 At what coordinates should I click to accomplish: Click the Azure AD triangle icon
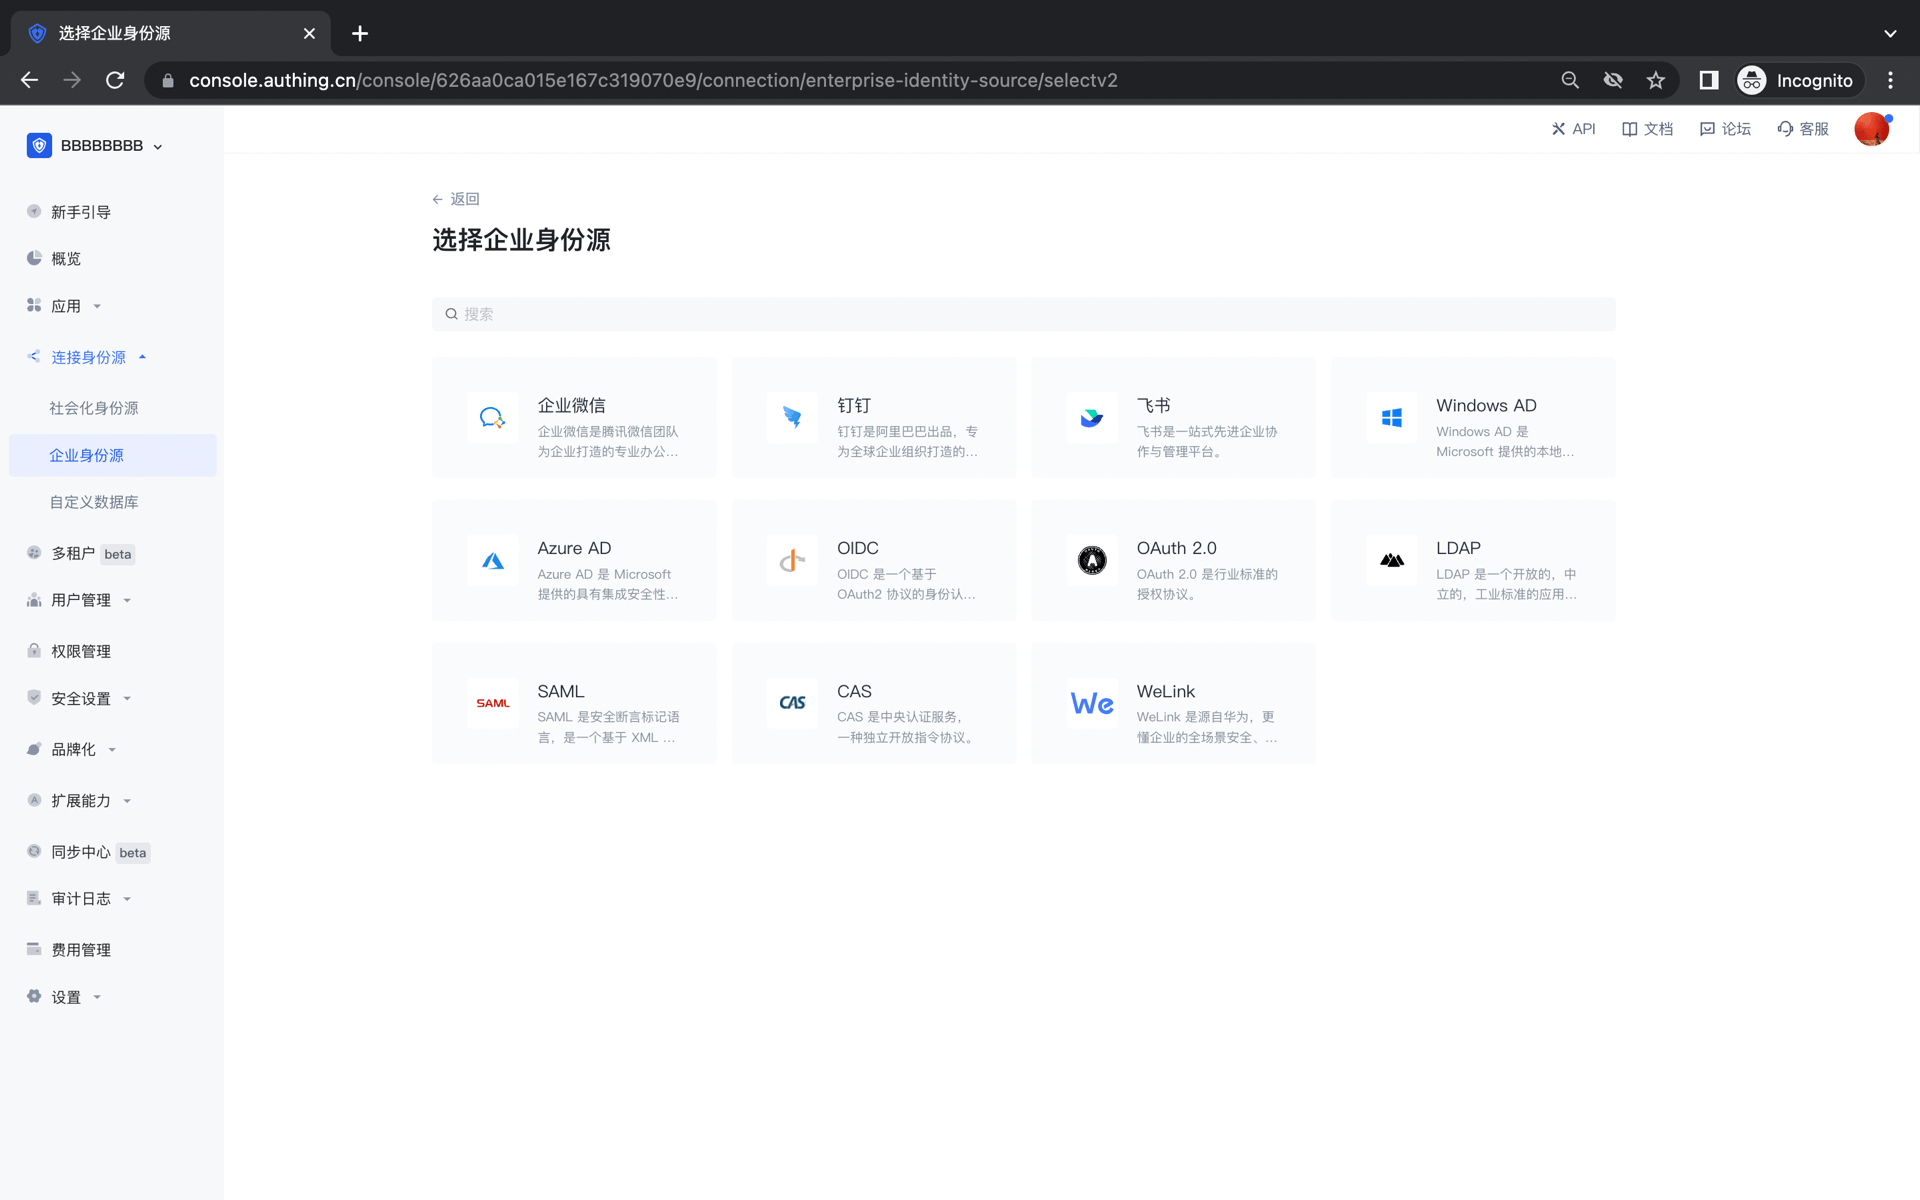coord(492,561)
